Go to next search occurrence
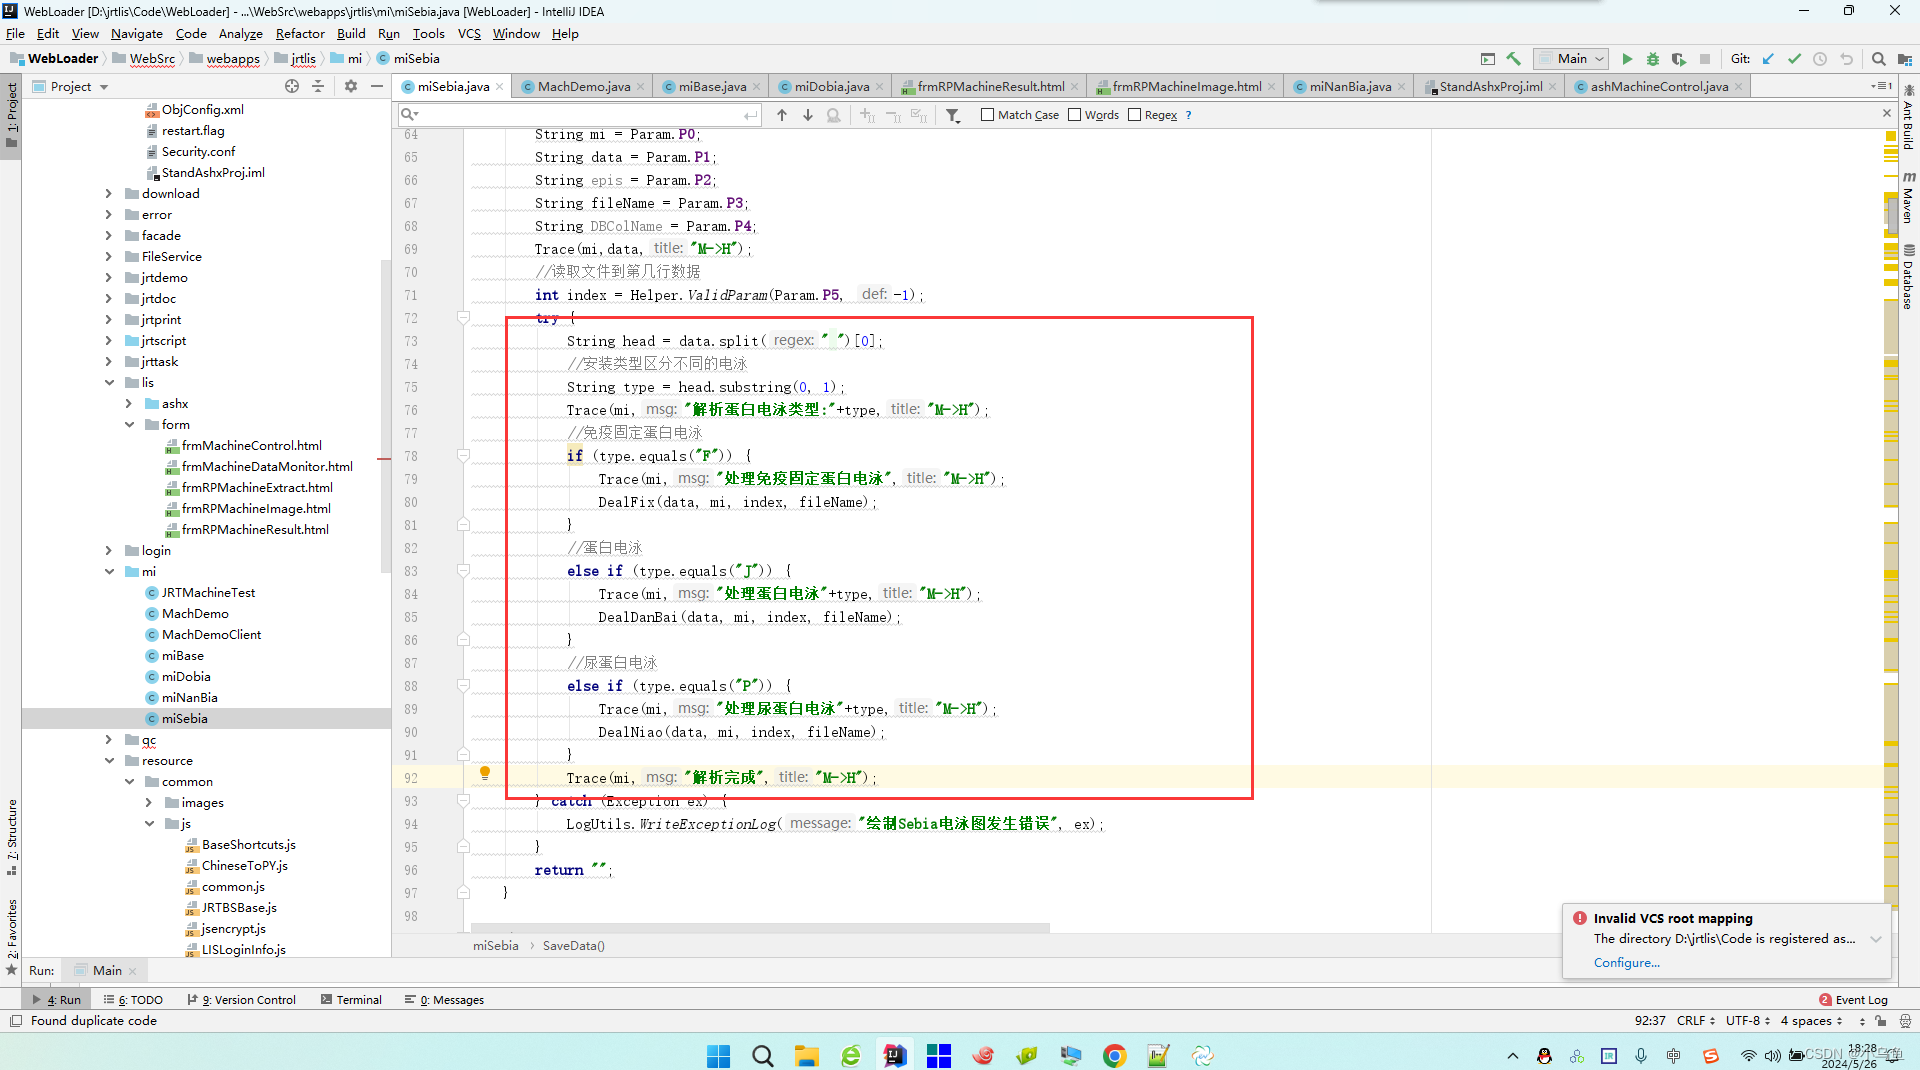 808,115
